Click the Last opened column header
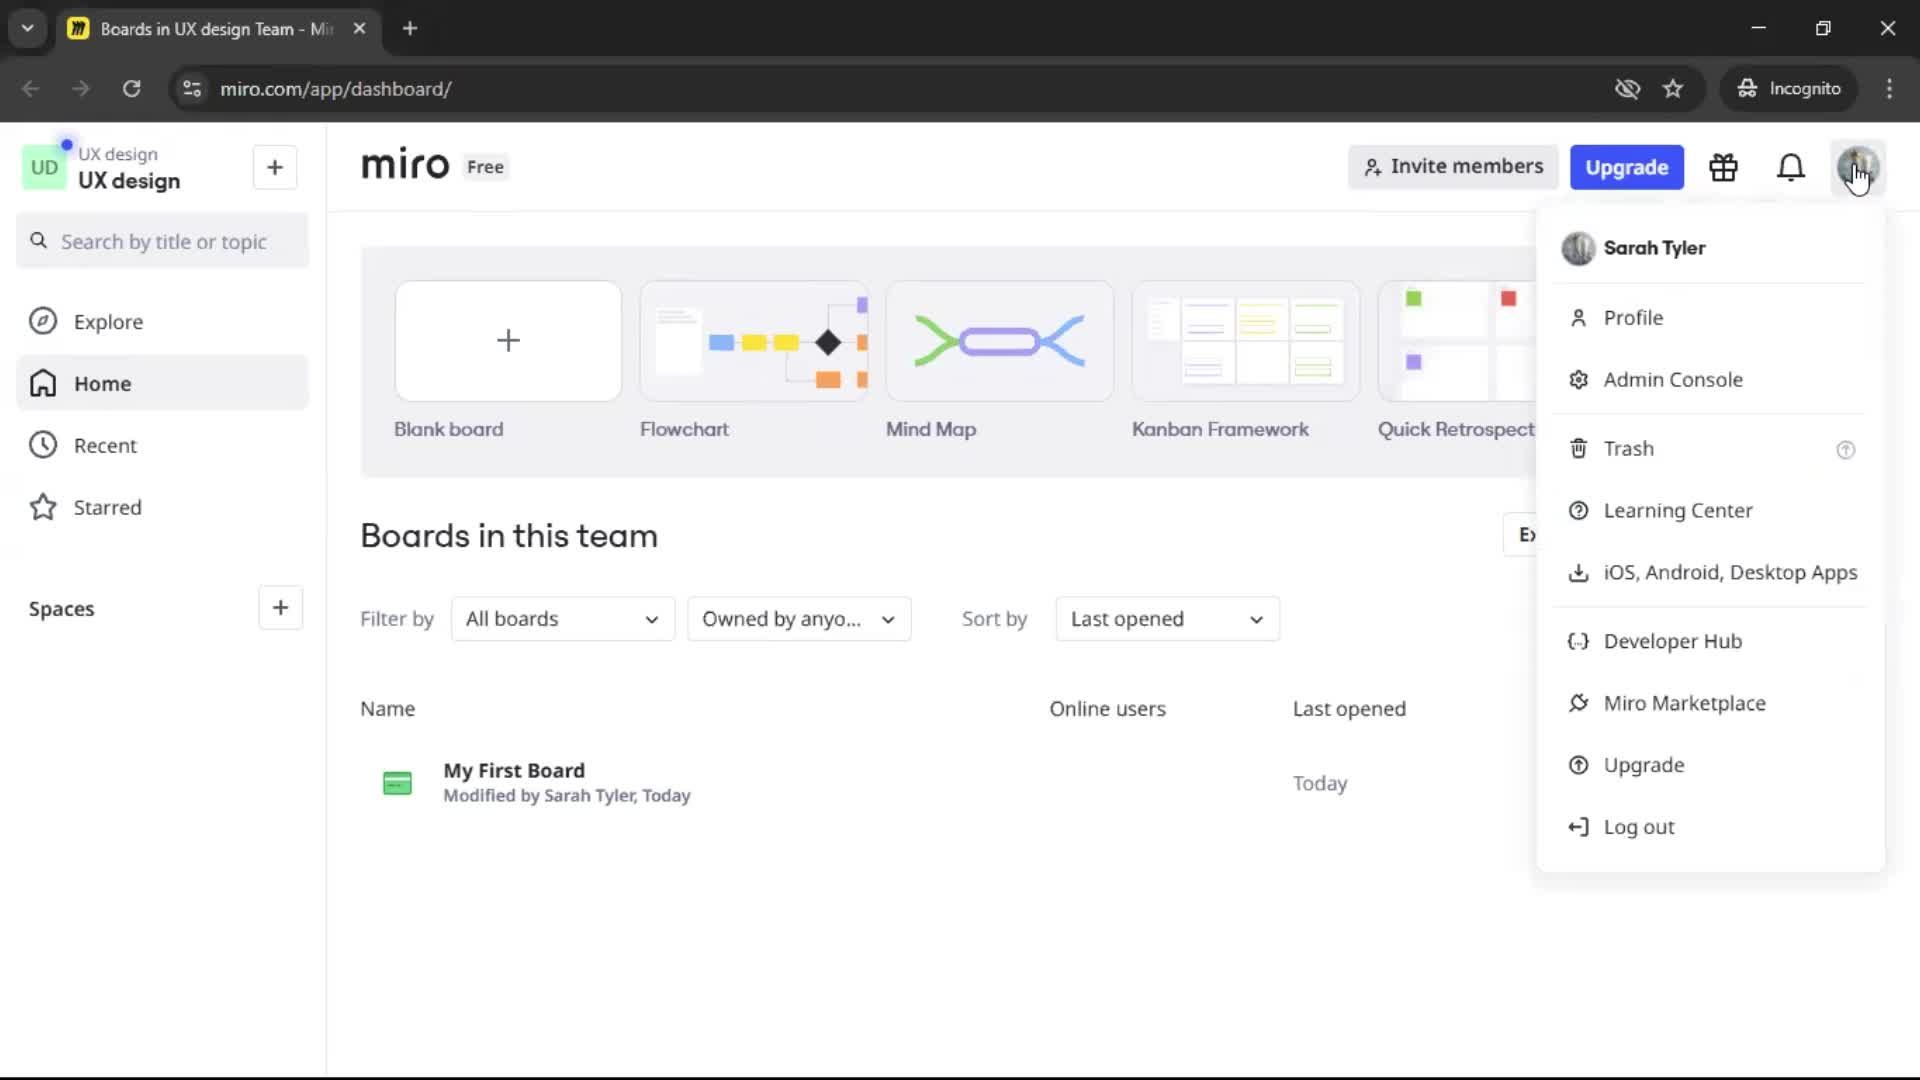The width and height of the screenshot is (1920, 1080). coord(1349,709)
